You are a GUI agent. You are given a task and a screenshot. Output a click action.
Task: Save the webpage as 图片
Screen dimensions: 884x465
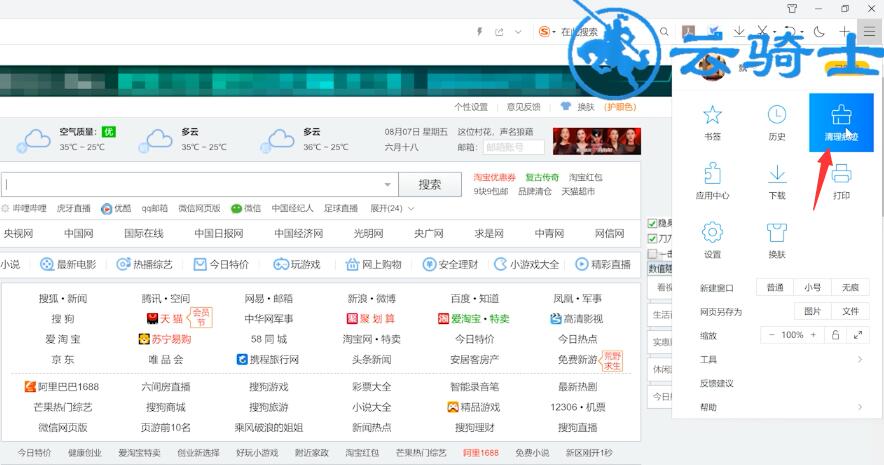(x=812, y=311)
